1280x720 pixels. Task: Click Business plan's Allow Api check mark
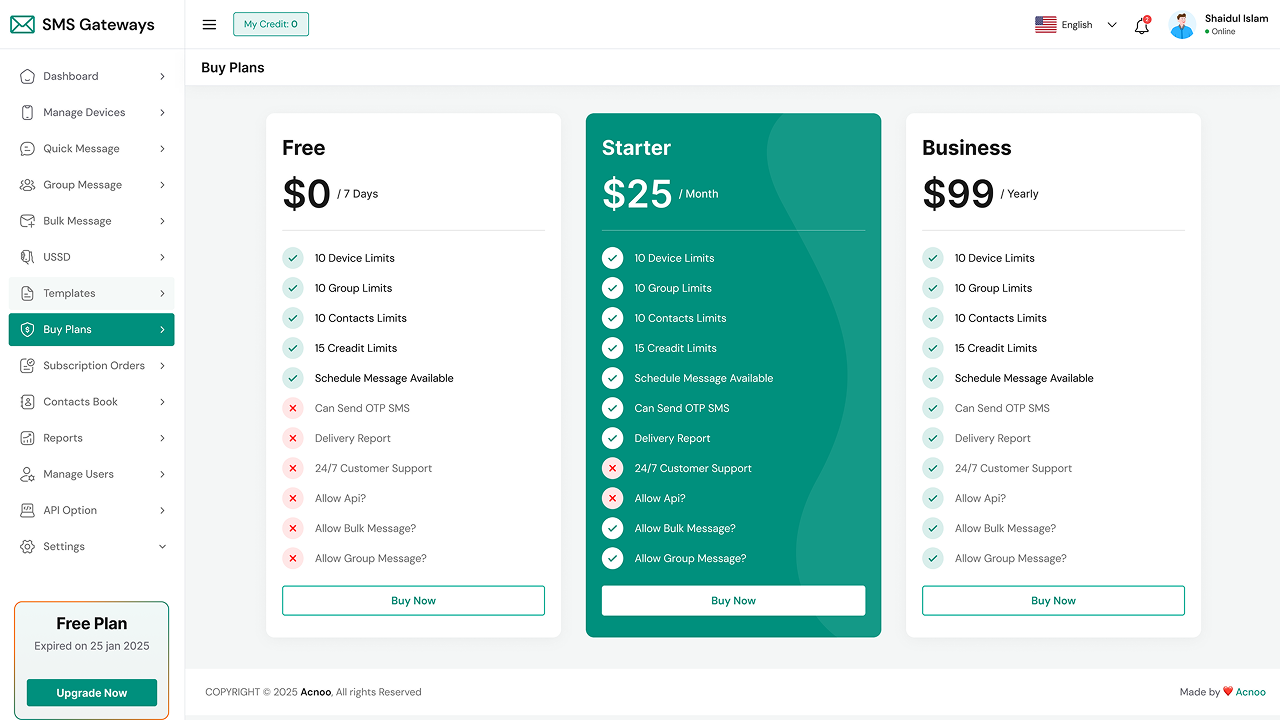pos(933,498)
